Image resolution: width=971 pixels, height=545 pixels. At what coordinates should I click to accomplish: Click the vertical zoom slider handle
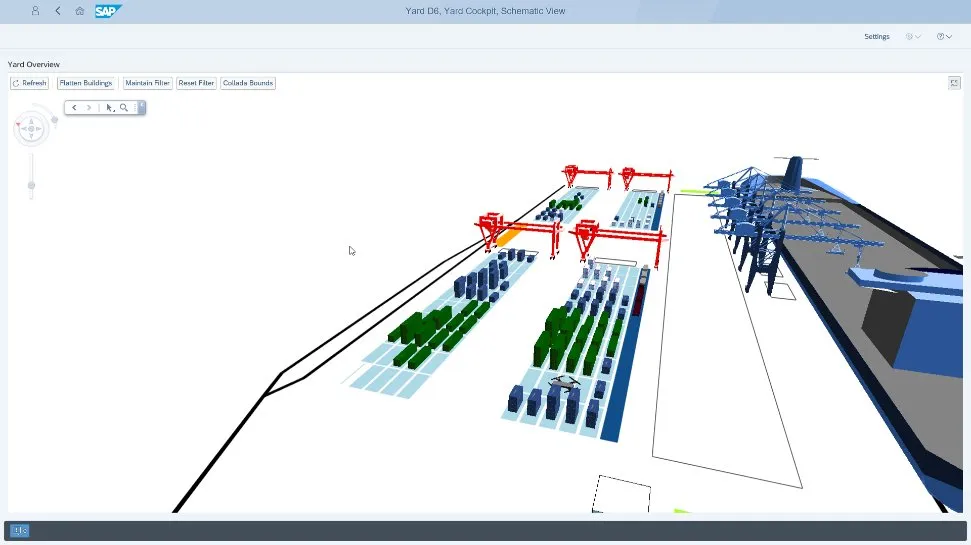coord(31,185)
